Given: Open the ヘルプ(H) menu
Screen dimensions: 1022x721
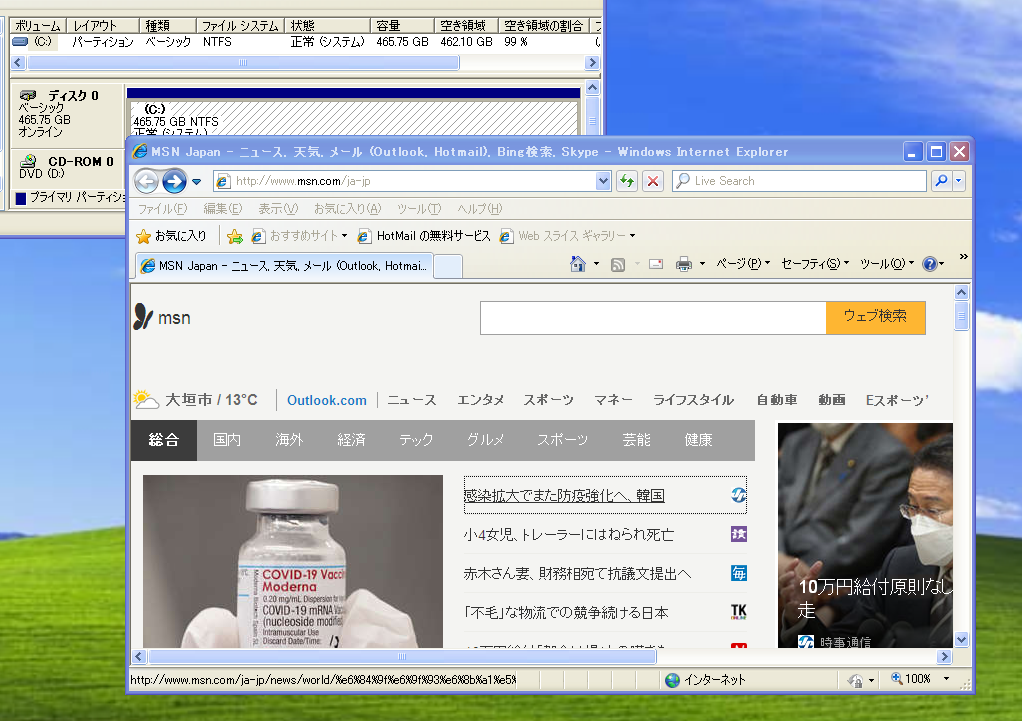Looking at the screenshot, I should pos(479,209).
